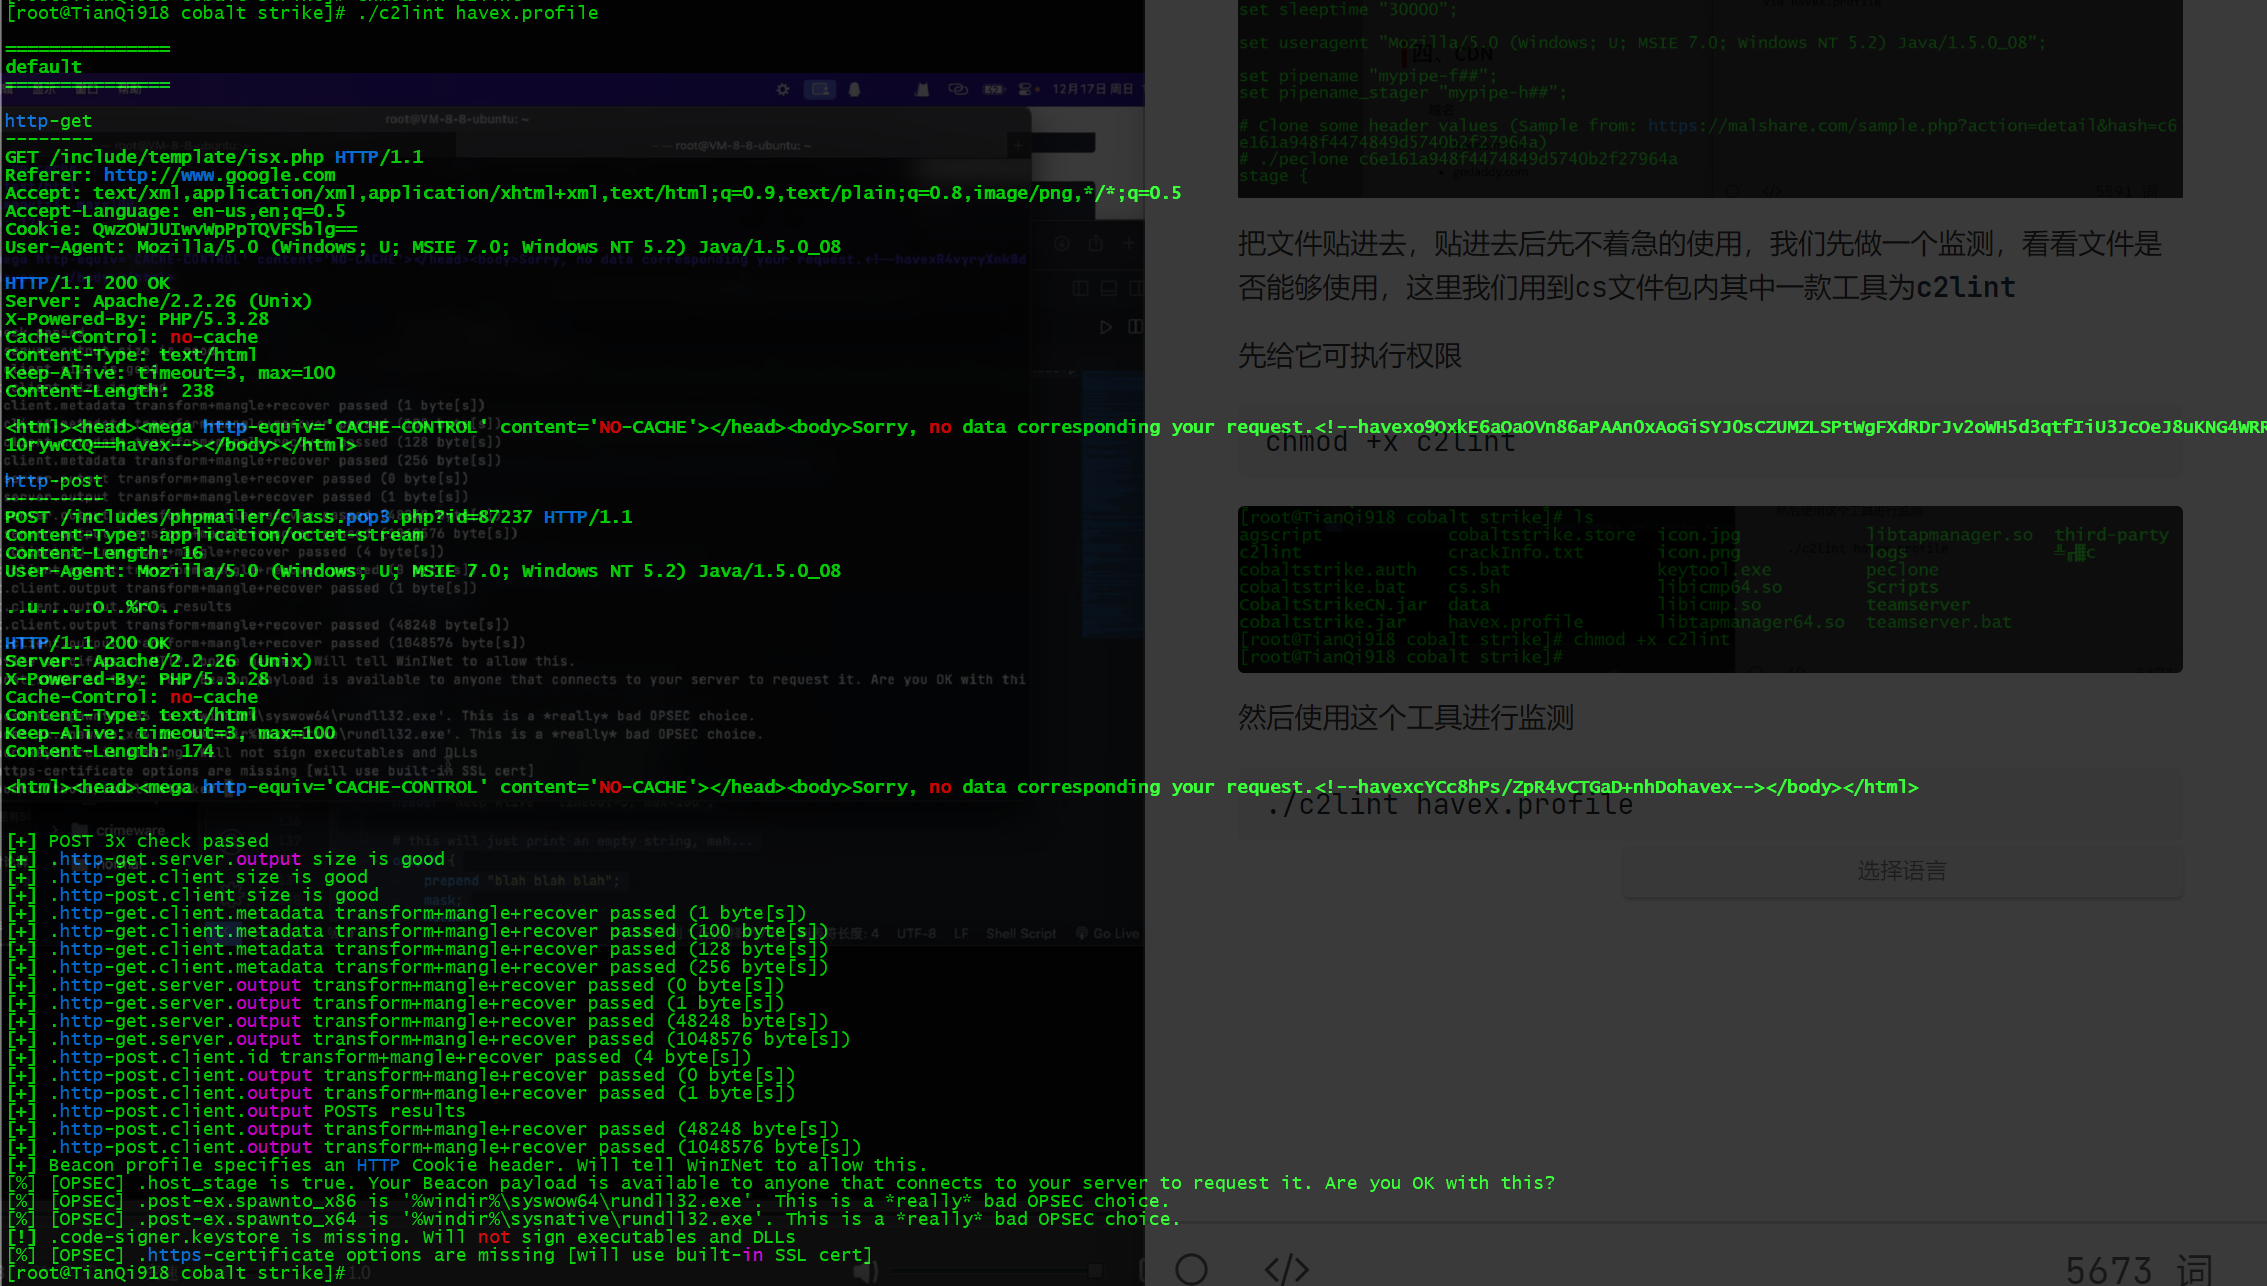Click the '[+] POST 3x check passed' line
Screen dimensions: 2267x1286
(138, 841)
